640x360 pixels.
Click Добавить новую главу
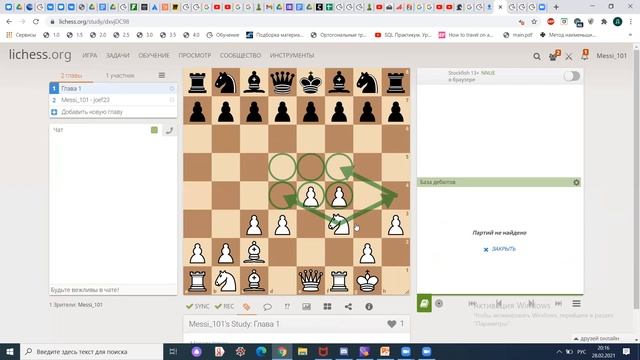click(113, 112)
